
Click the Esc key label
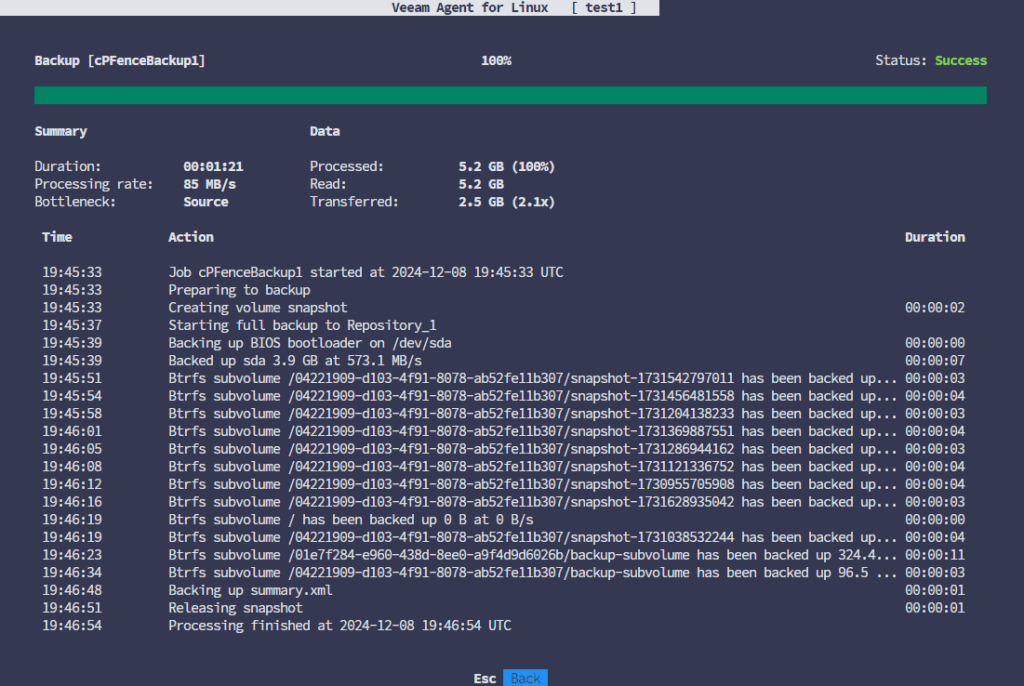click(x=484, y=678)
